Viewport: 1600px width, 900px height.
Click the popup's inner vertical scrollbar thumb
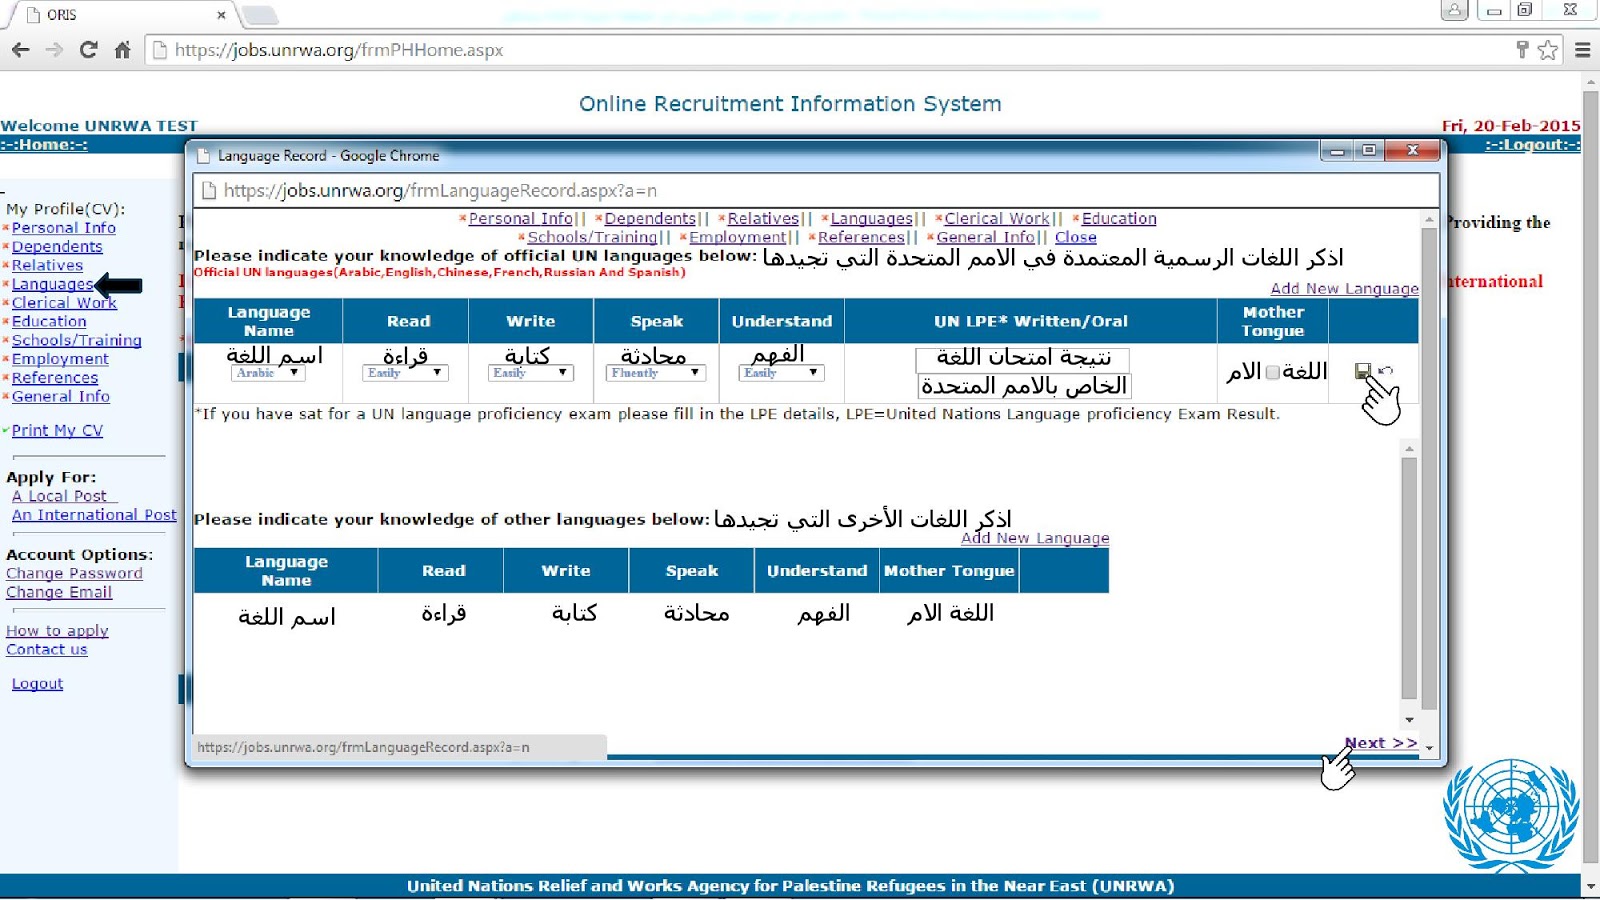coord(1409,579)
